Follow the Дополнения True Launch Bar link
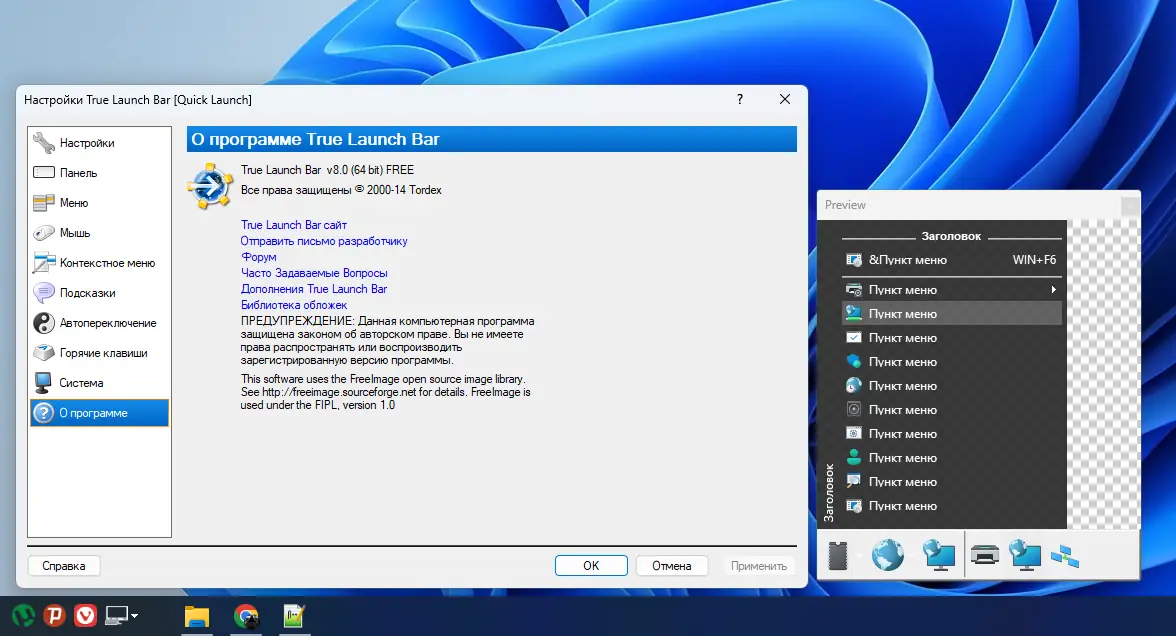 pos(314,289)
